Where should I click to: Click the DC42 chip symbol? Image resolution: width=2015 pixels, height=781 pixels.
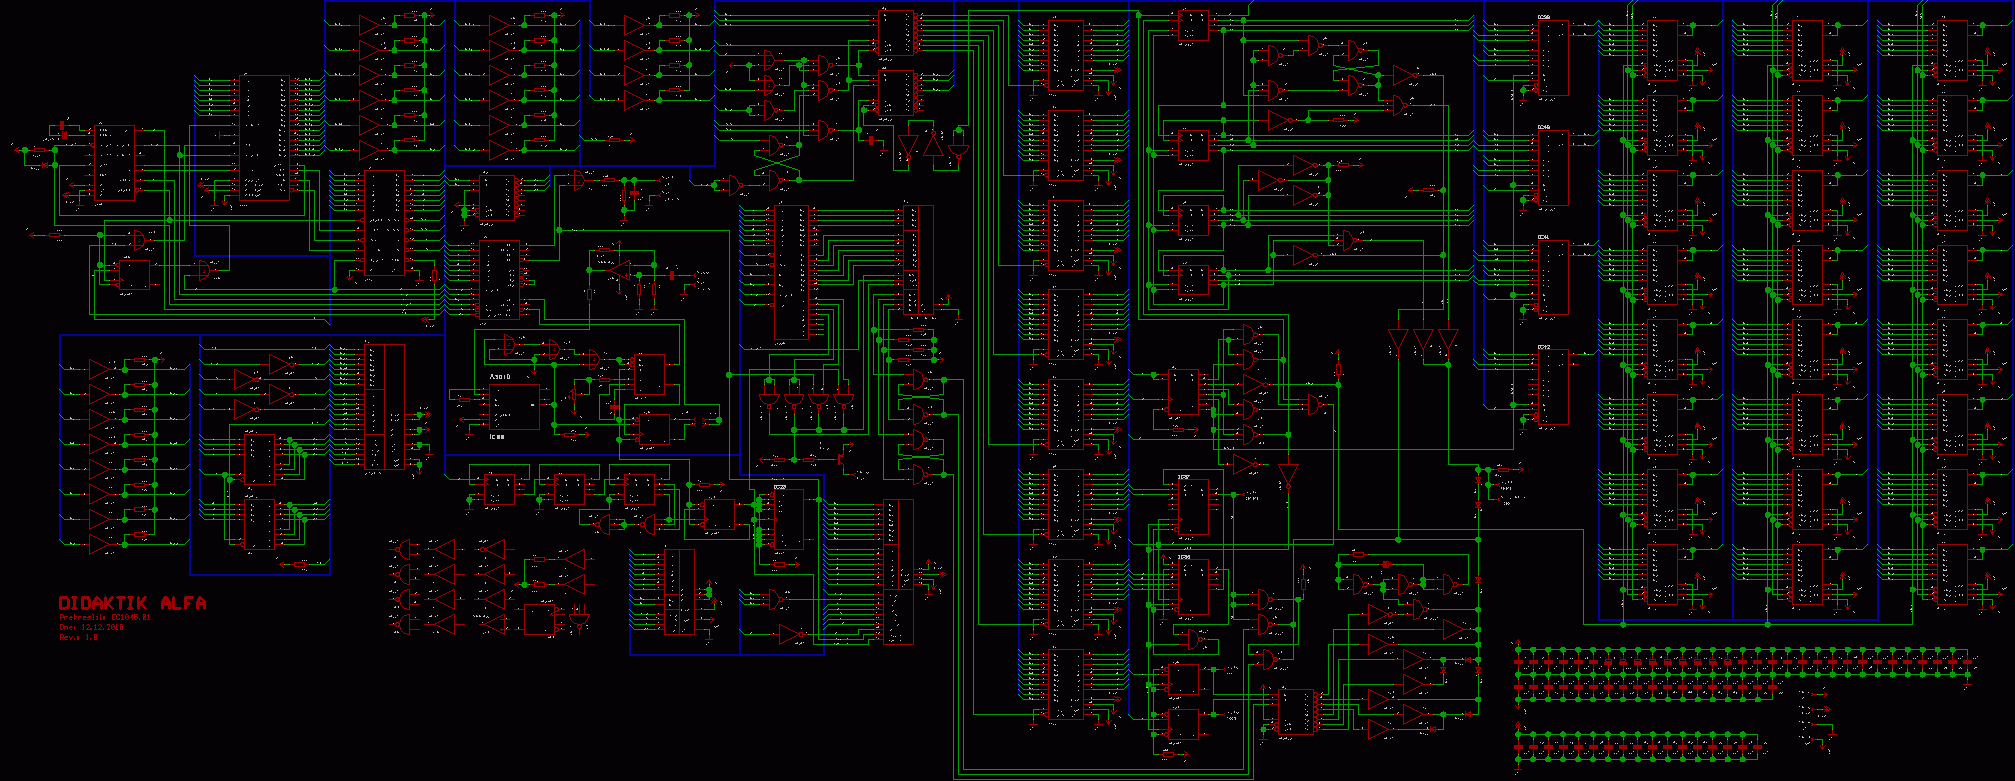click(1553, 387)
